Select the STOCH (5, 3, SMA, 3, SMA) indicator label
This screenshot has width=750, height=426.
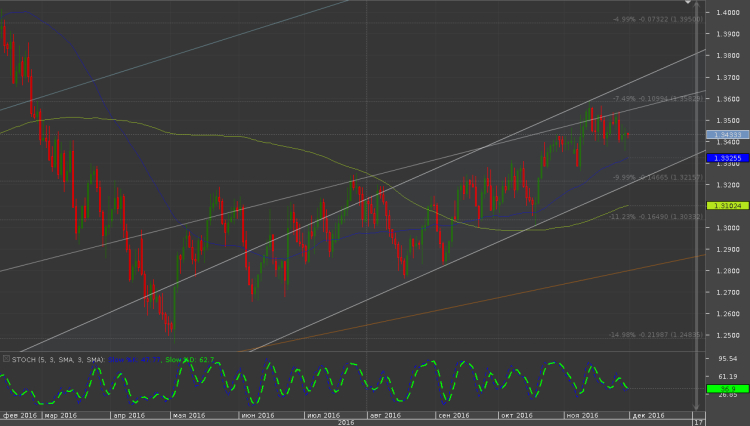tap(58, 360)
